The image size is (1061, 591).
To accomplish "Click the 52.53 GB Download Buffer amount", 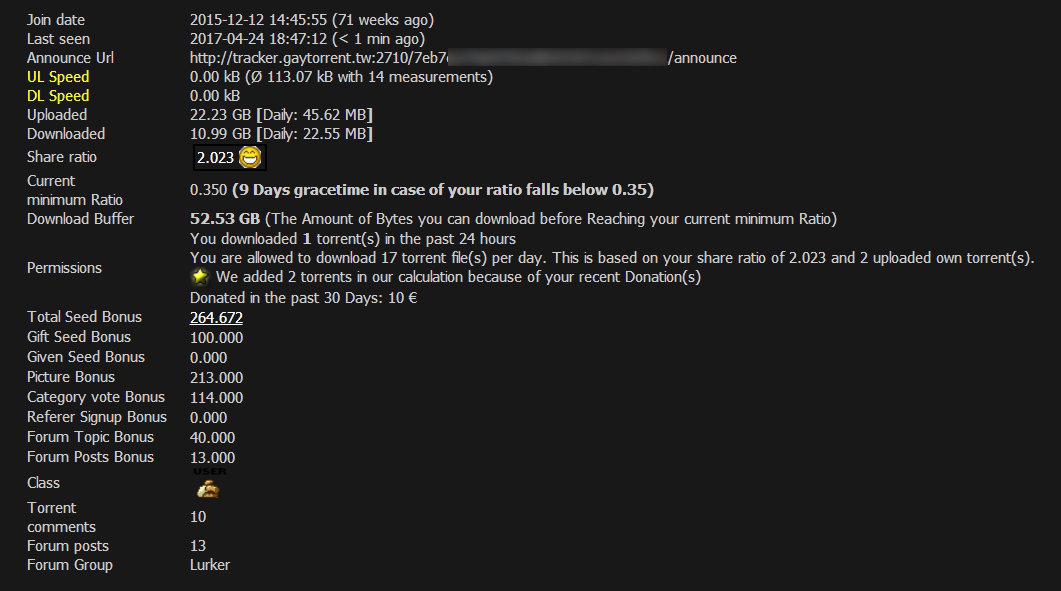I will click(225, 219).
